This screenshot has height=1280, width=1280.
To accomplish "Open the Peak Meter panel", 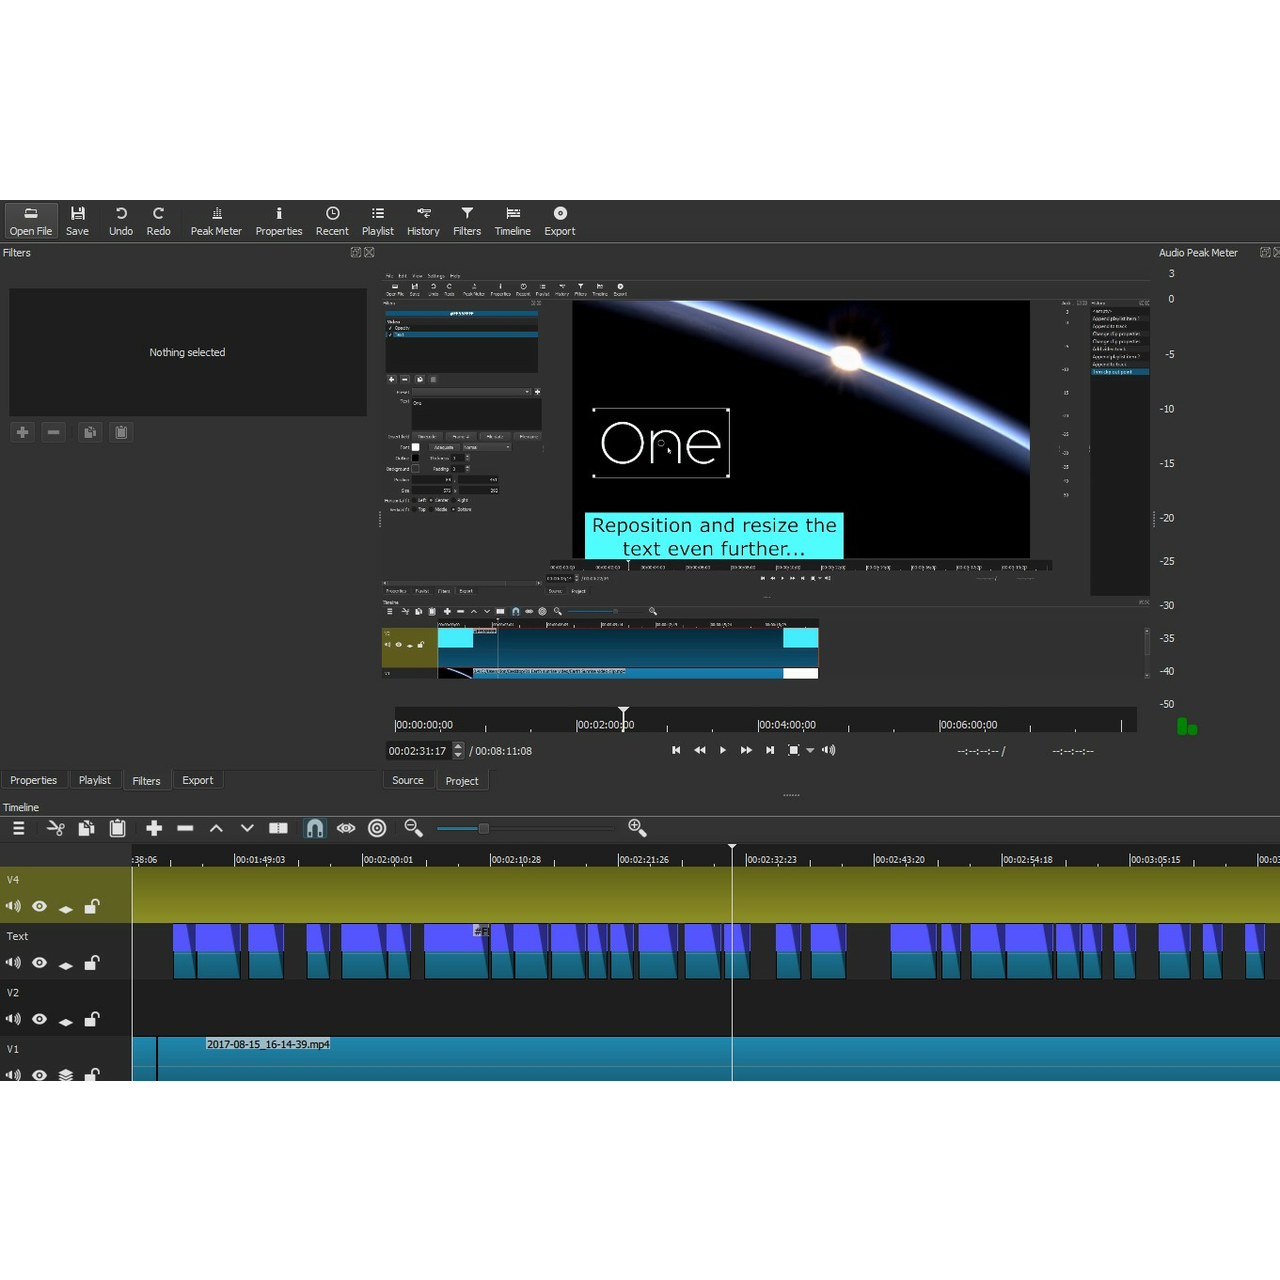I will (216, 220).
